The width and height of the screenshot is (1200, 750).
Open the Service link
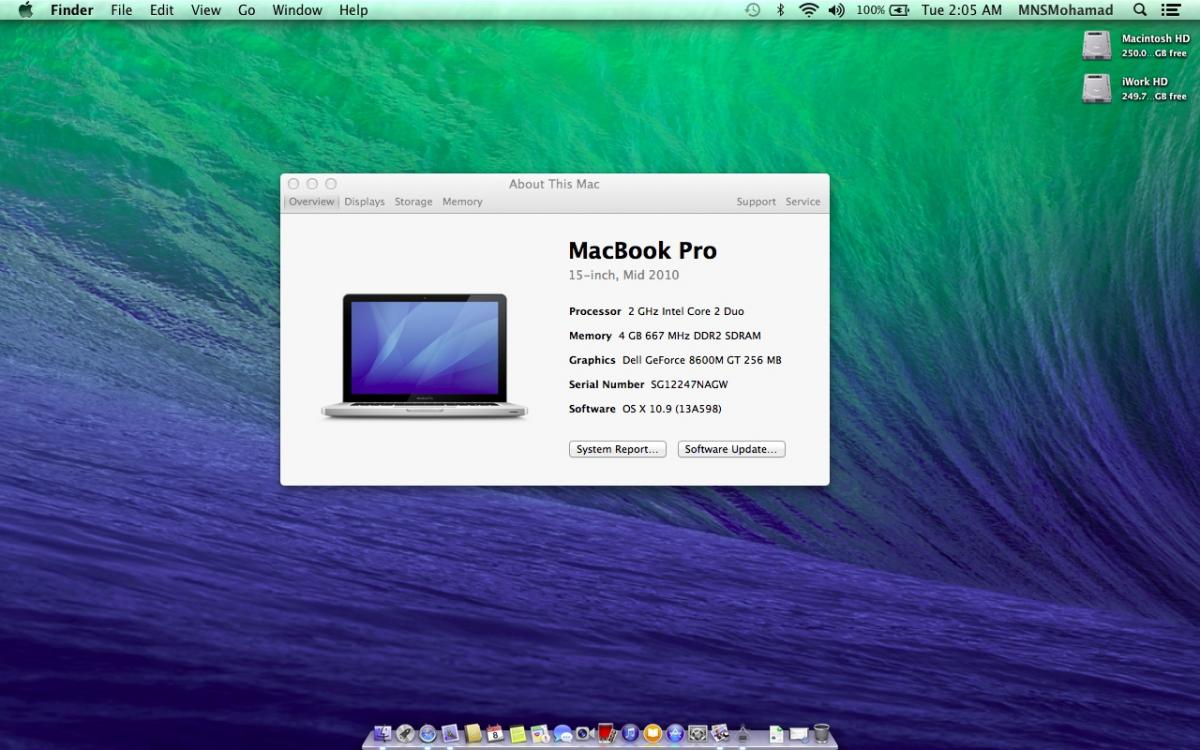803,202
